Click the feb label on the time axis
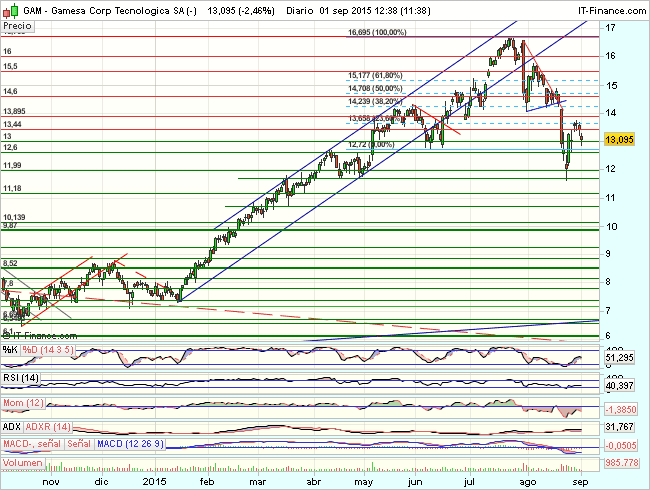This screenshot has height=490, width=650. pos(207,482)
